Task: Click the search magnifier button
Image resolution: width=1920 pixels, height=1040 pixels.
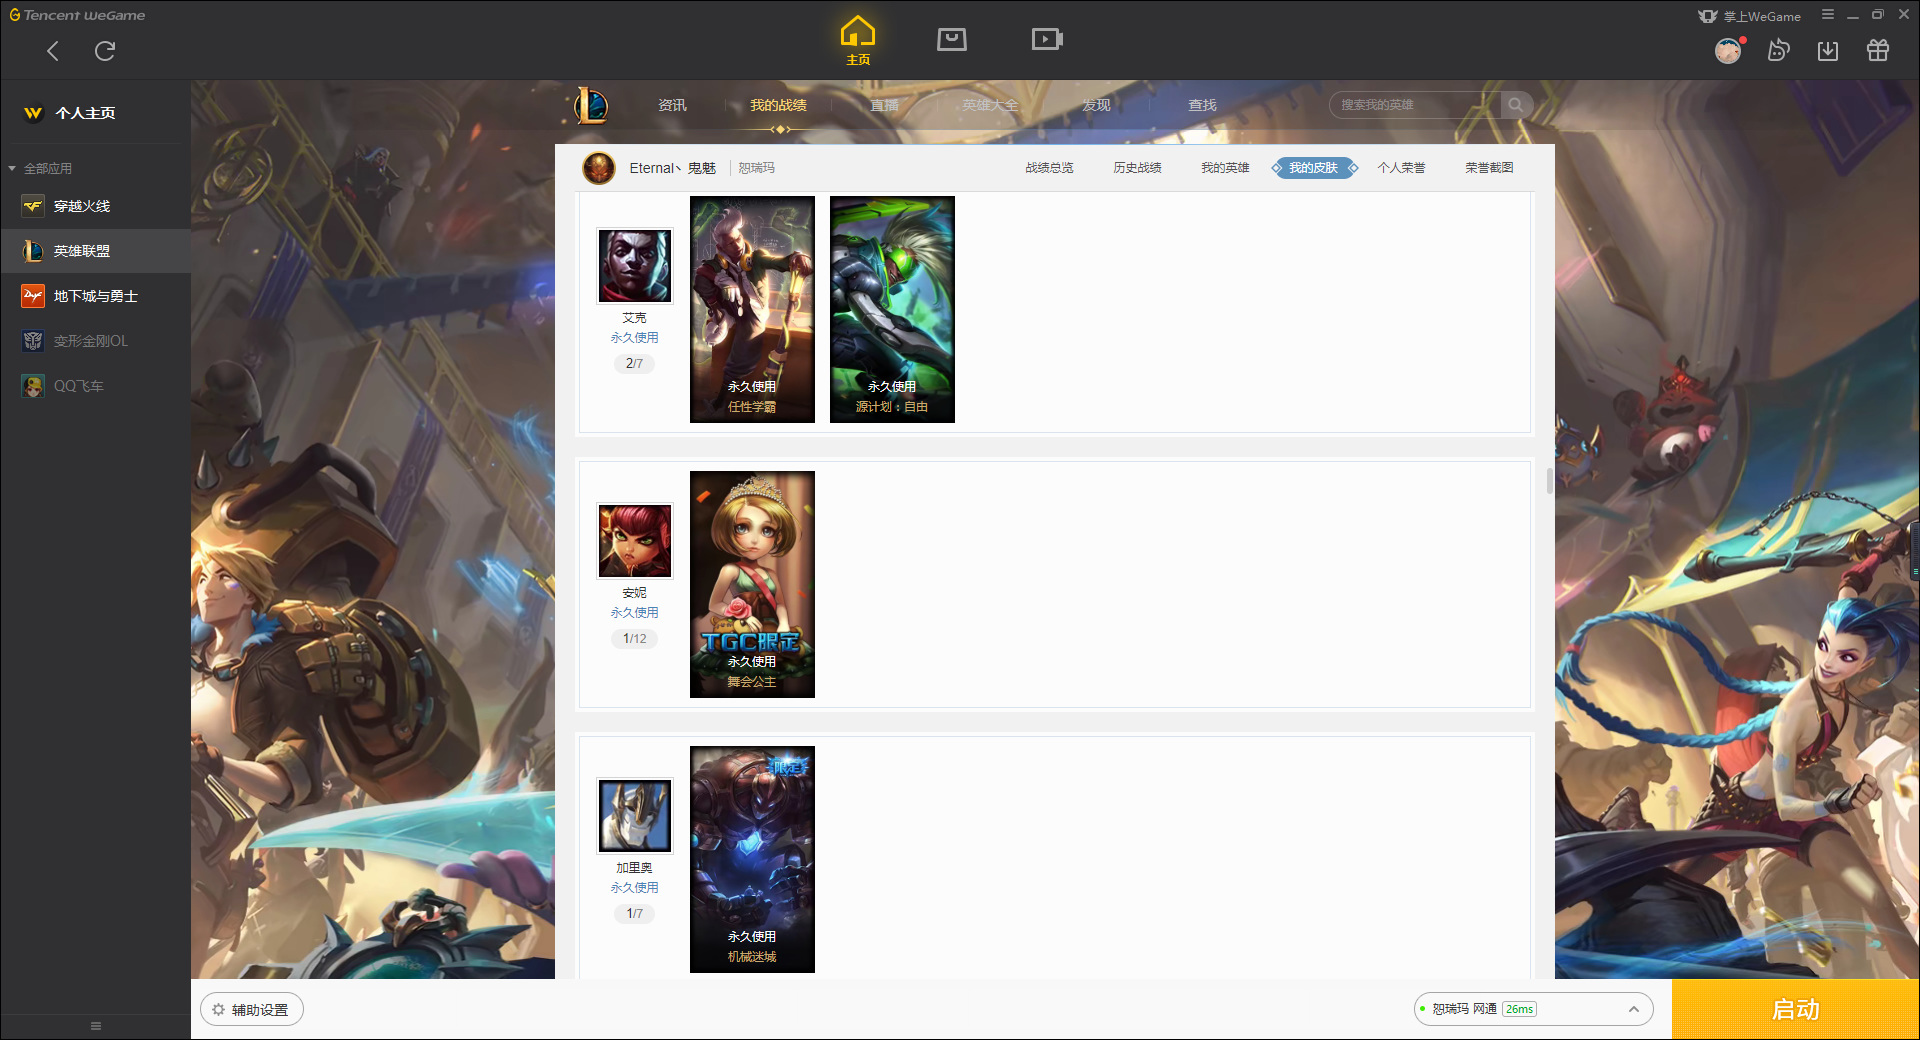Action: pos(1516,105)
